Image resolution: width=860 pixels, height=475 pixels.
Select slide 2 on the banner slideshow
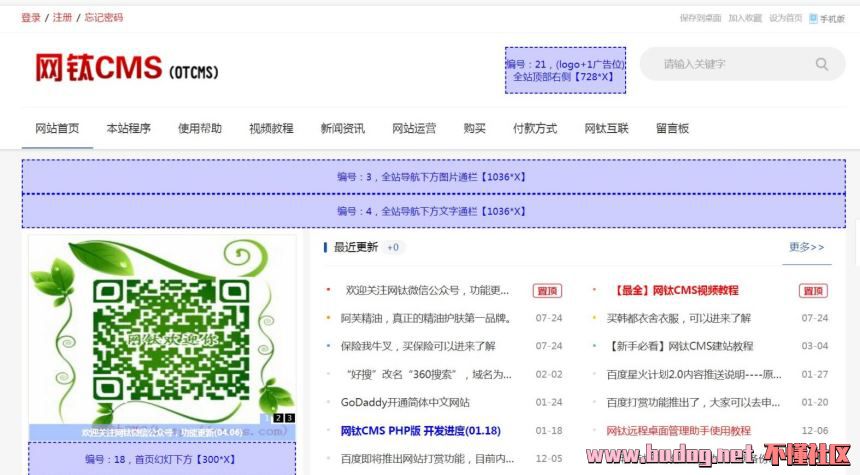[278, 418]
